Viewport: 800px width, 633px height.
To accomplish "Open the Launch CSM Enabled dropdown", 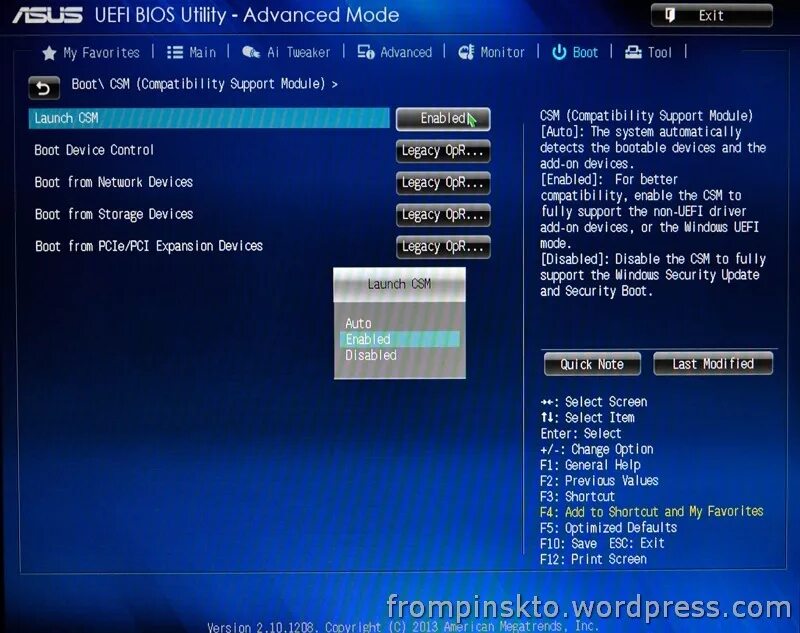I will 443,119.
